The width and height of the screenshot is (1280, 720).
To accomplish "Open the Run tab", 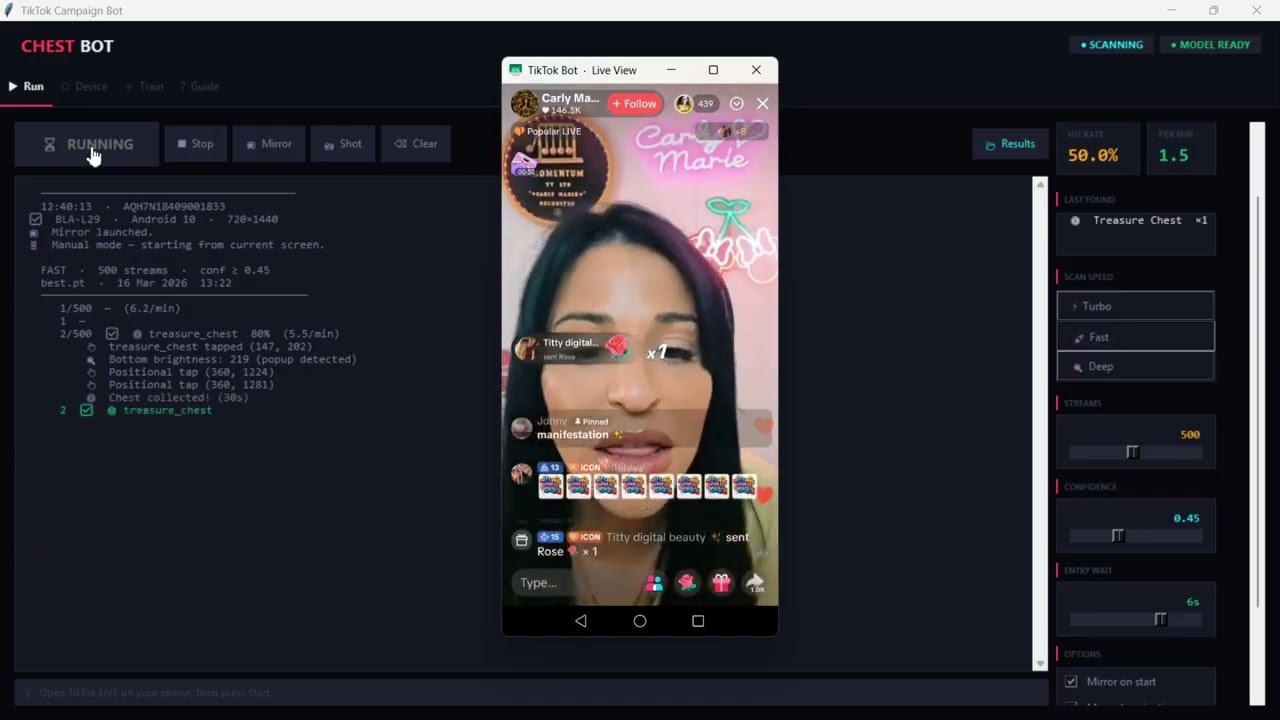I will tap(27, 86).
